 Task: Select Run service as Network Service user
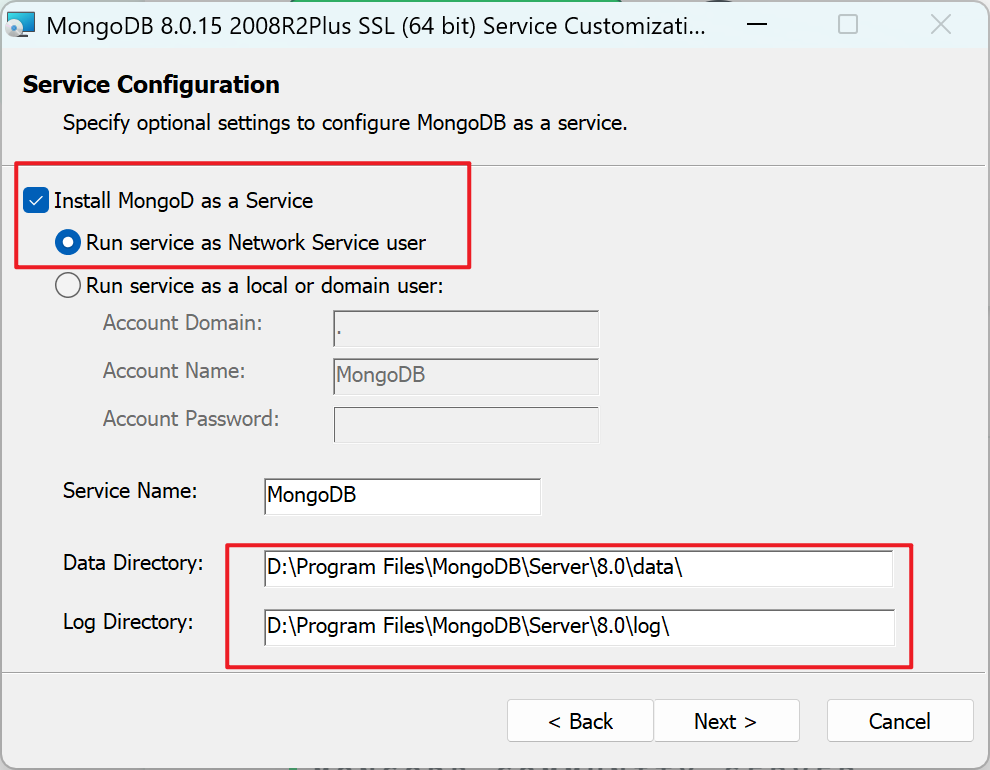click(x=68, y=243)
